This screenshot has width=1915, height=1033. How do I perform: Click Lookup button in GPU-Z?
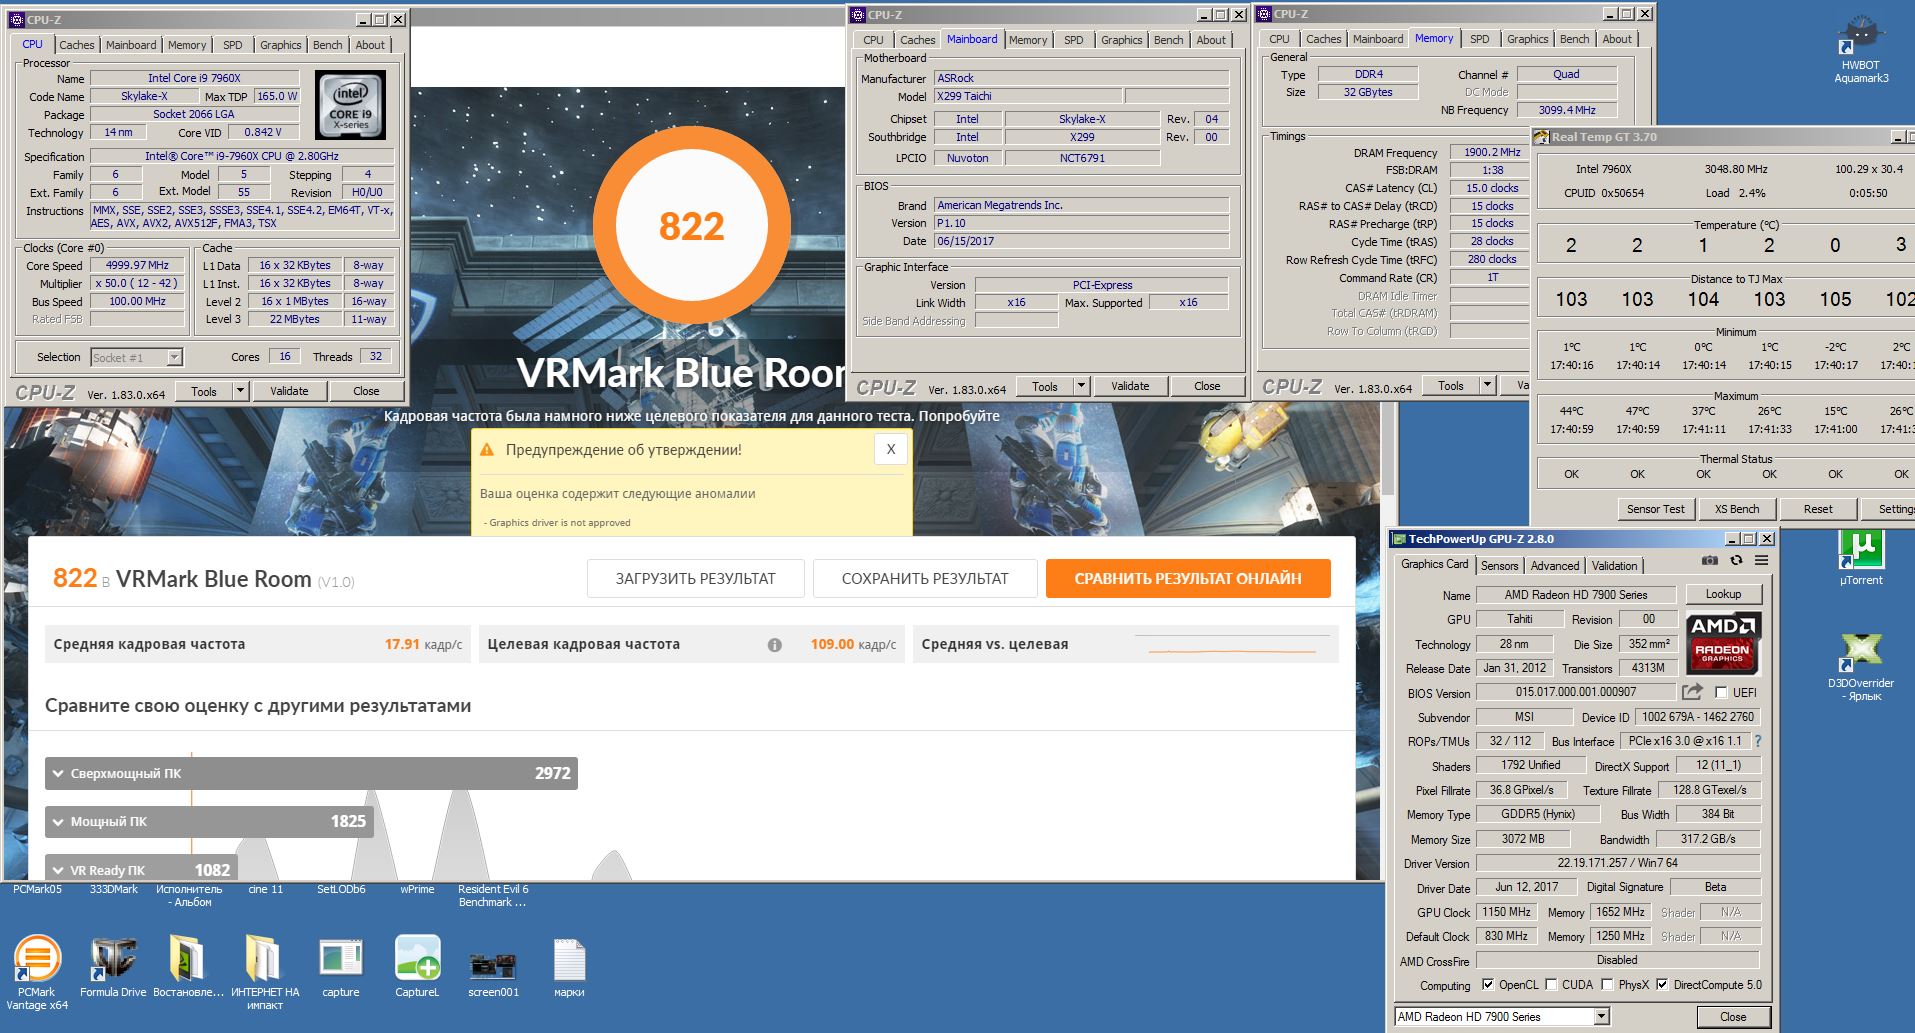point(1723,594)
